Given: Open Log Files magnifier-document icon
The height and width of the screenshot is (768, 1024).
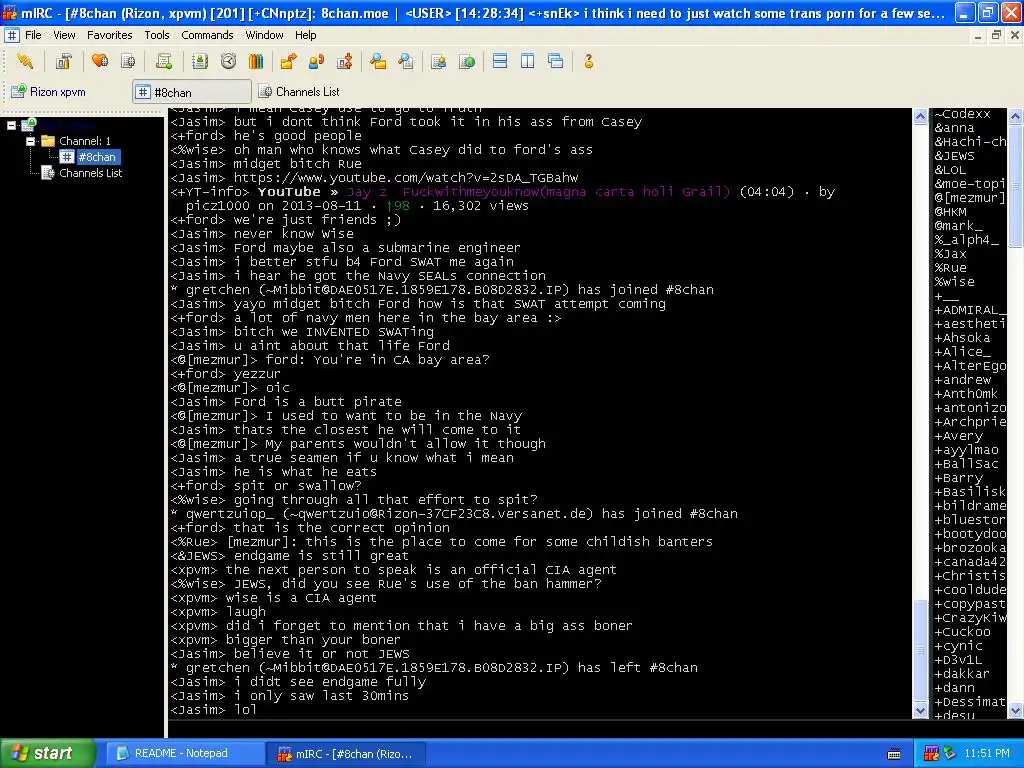Looking at the screenshot, I should (x=406, y=61).
